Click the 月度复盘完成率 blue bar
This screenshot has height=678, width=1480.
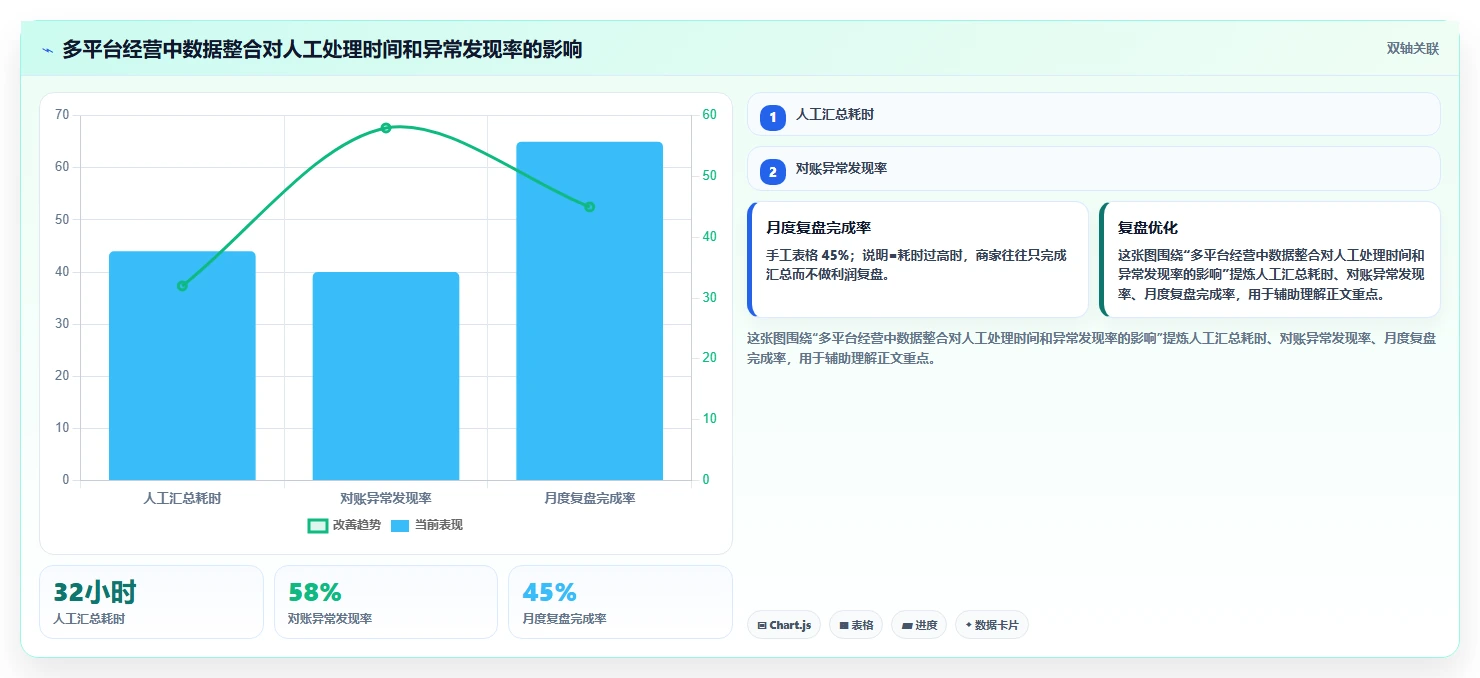589,311
